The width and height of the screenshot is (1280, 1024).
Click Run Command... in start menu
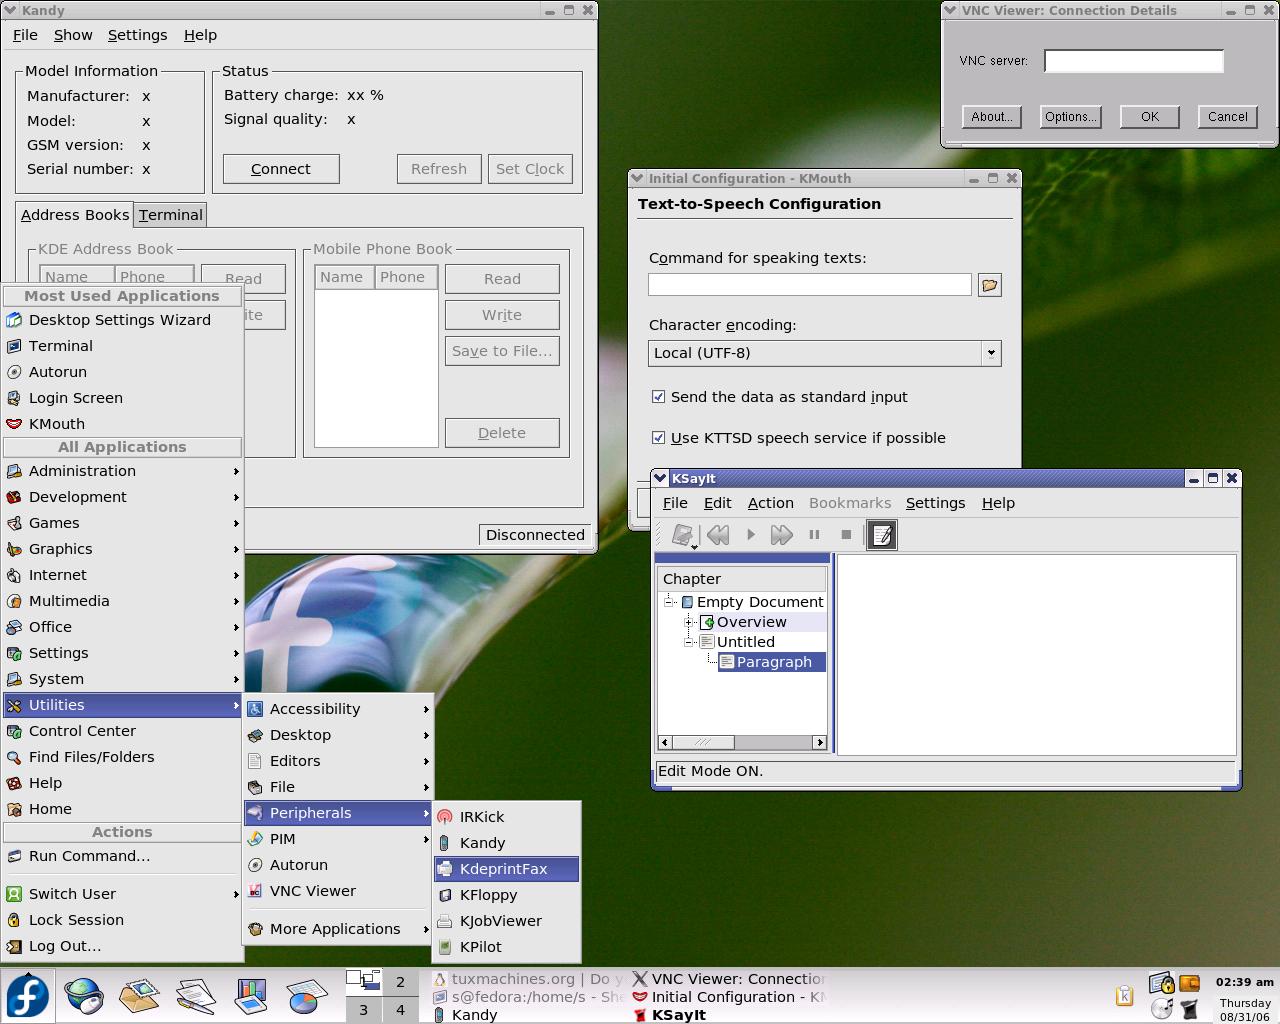click(x=123, y=856)
